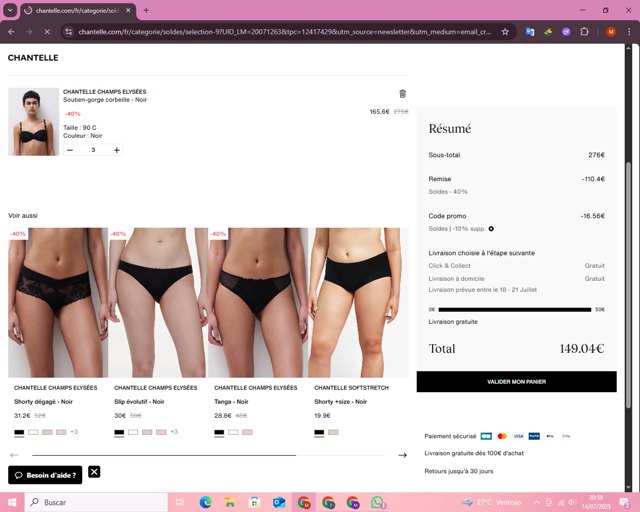Show hidden system tray icons

click(537, 502)
